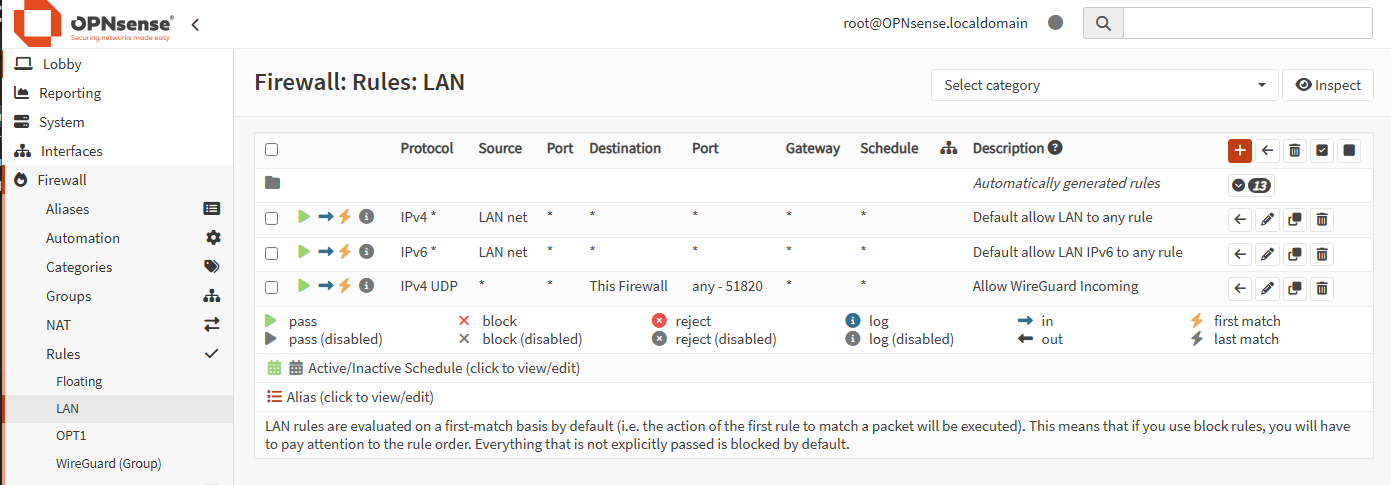Click the log info icon on WireGuard rule
This screenshot has height=485, width=1391.
[367, 286]
